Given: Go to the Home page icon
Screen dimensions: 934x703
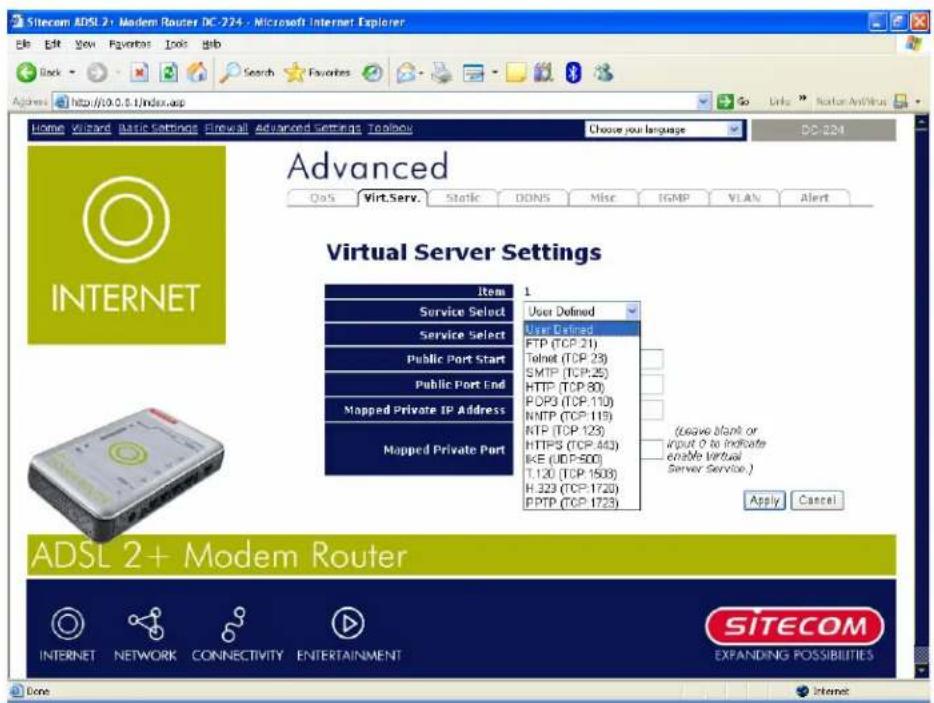Looking at the screenshot, I should 197,73.
